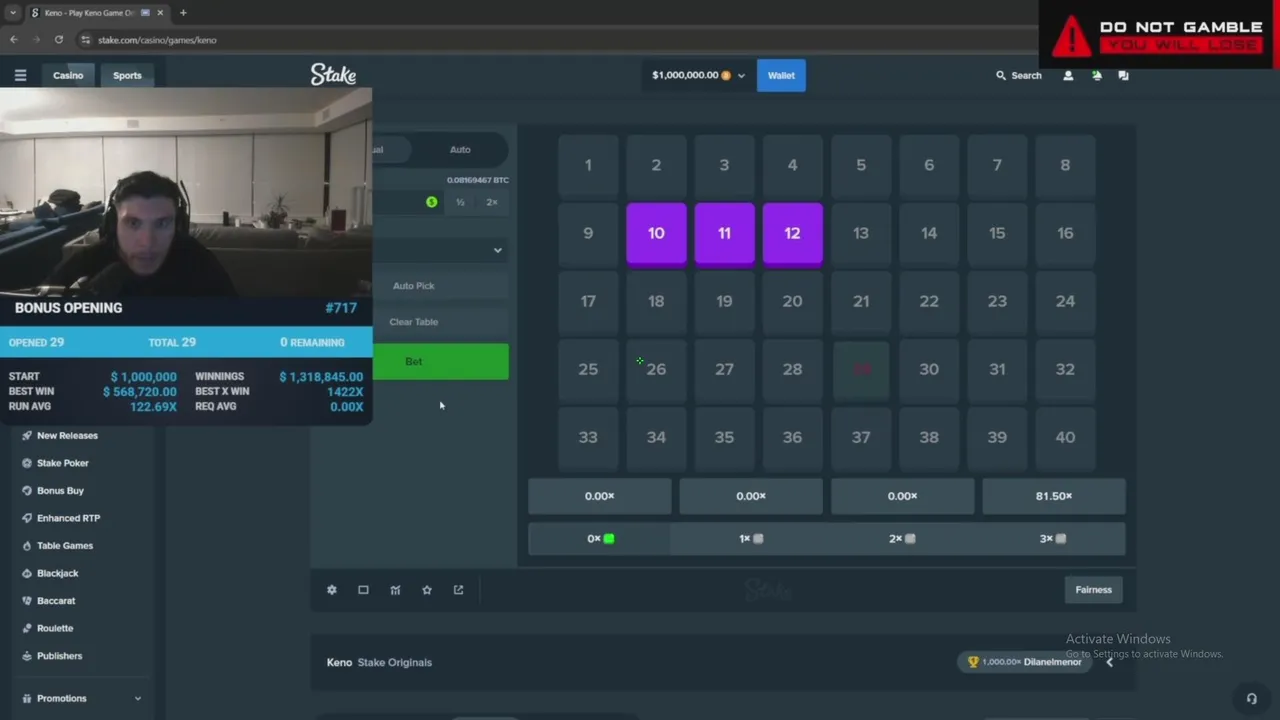Select keno number 29
Image resolution: width=1280 pixels, height=720 pixels.
[861, 369]
